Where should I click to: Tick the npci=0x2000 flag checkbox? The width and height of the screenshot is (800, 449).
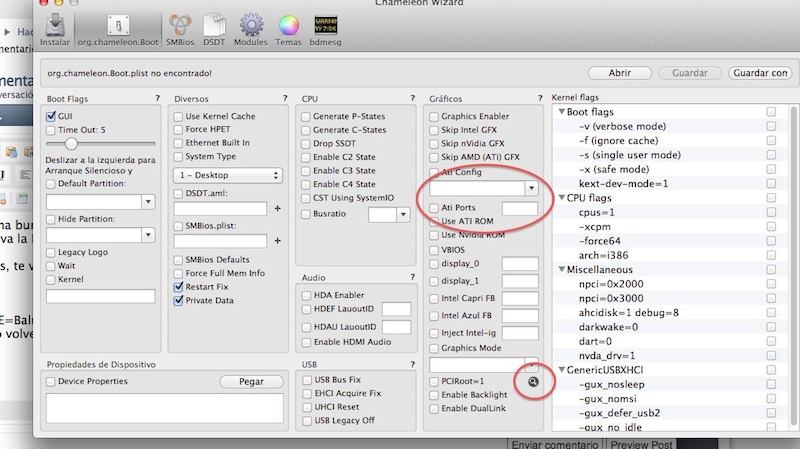771,284
